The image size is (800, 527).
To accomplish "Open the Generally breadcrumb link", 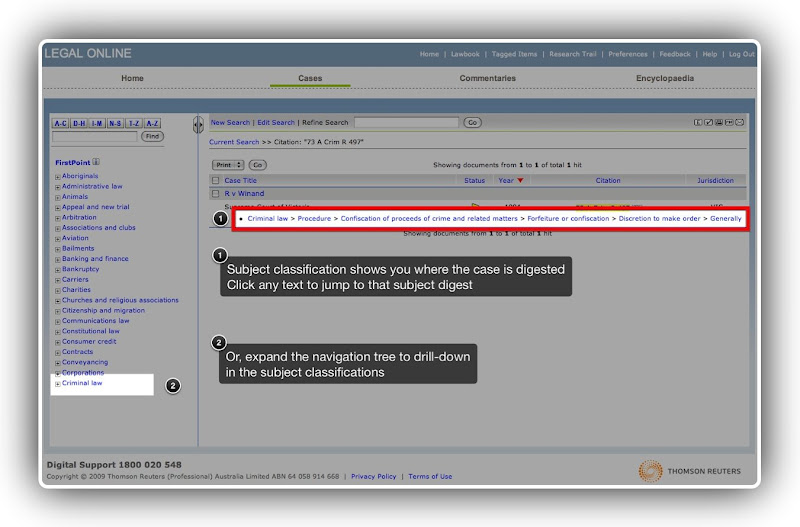I will point(726,218).
